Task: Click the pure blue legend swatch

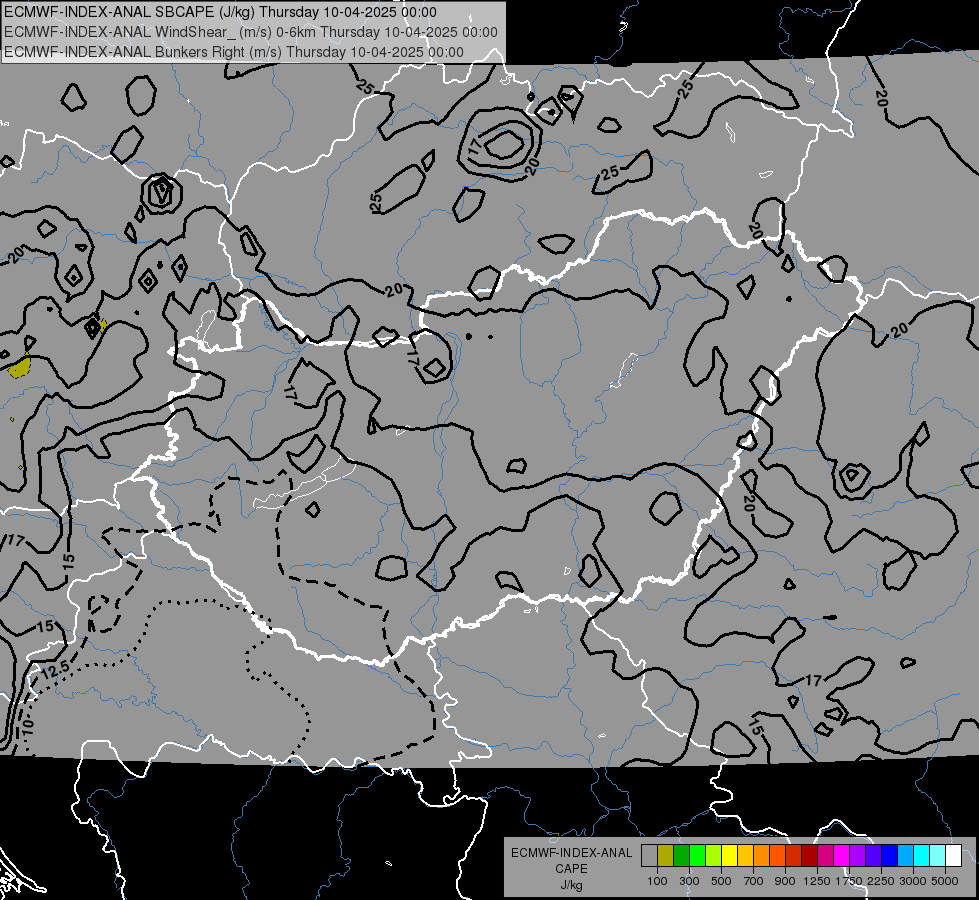Action: click(x=890, y=856)
